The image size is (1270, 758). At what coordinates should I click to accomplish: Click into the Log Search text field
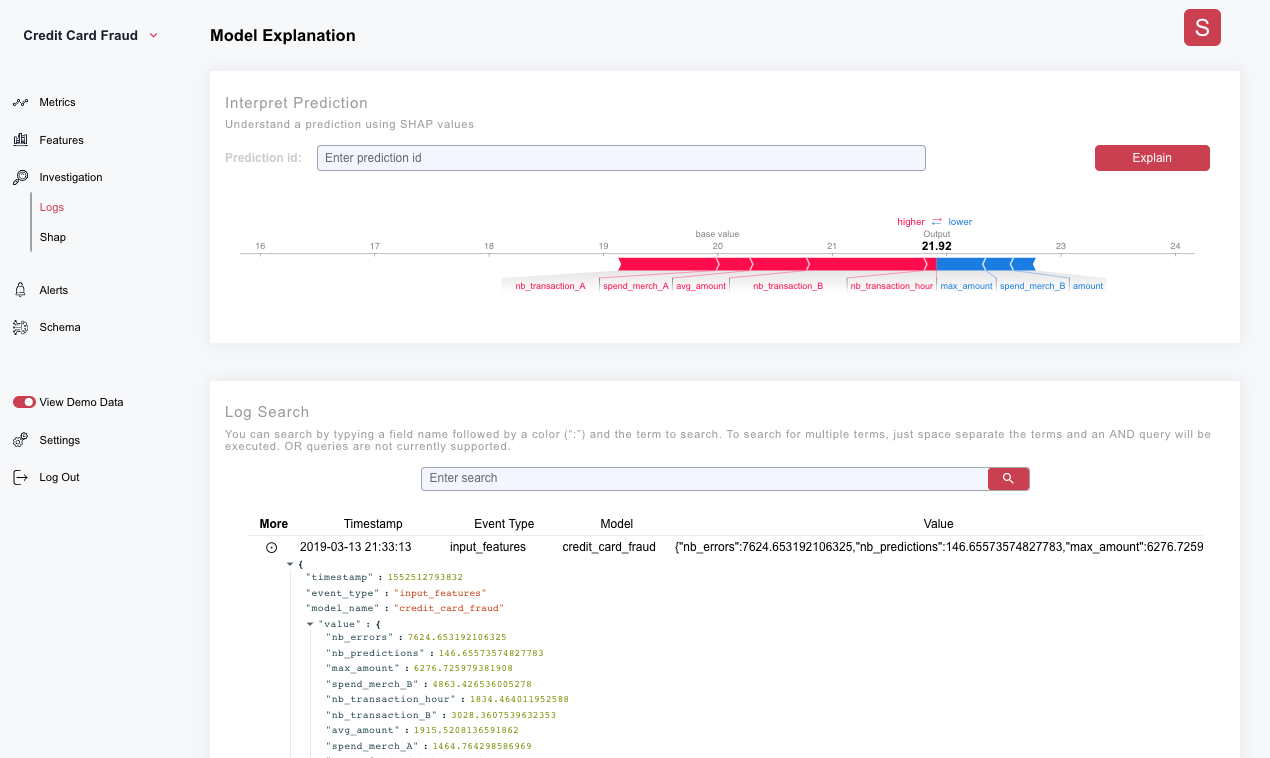705,479
